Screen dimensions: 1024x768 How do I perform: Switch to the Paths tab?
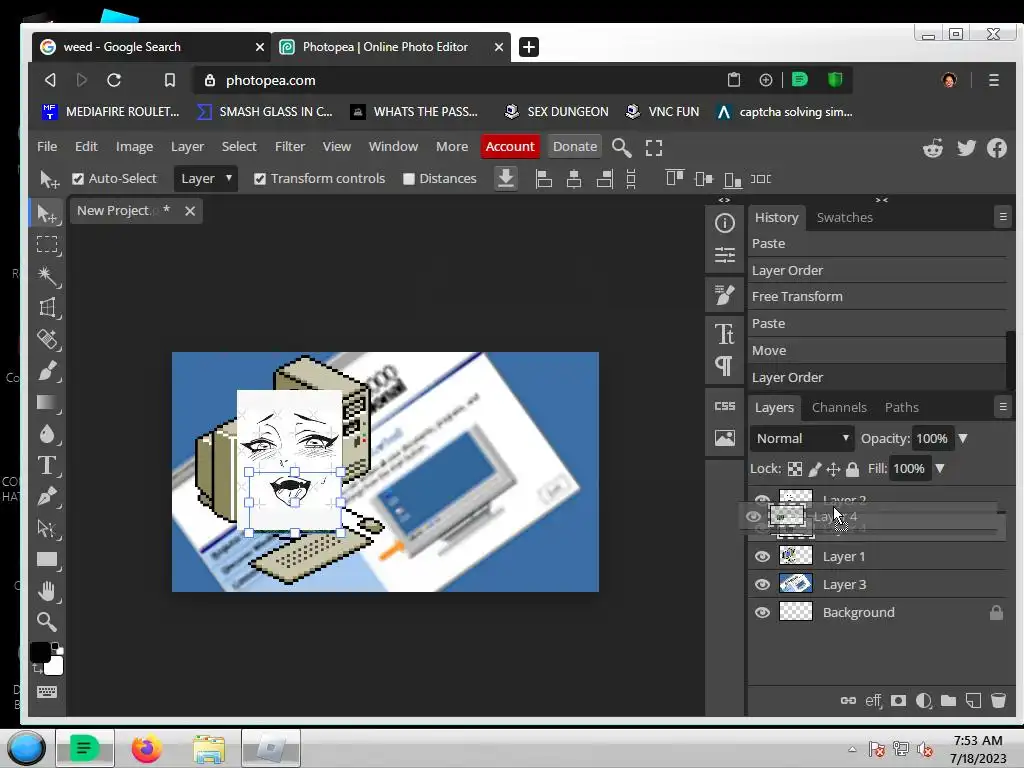901,408
